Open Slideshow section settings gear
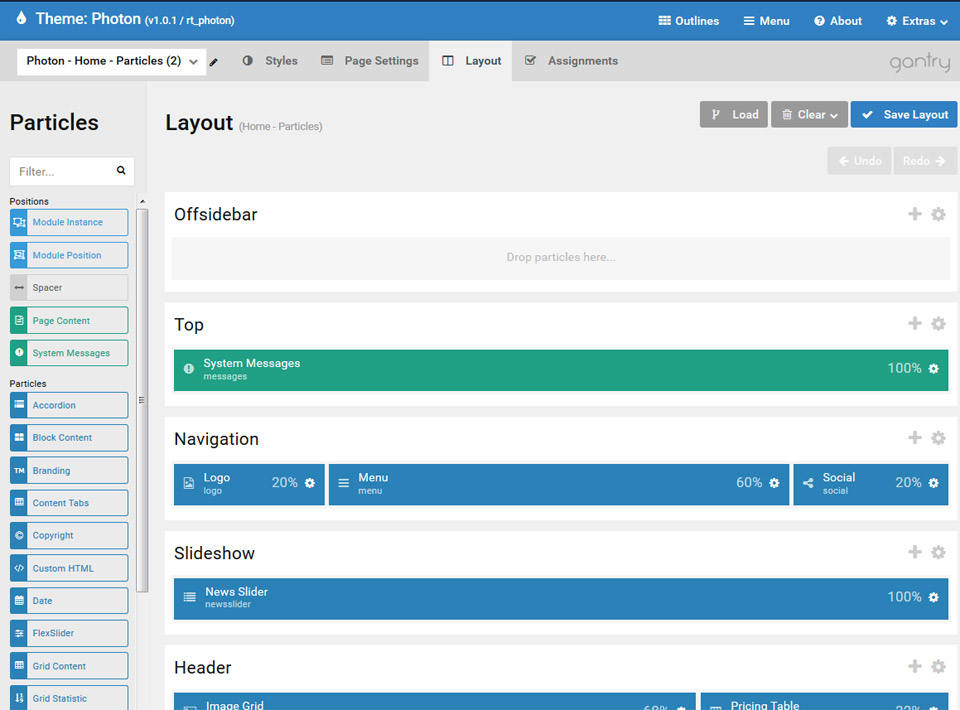The width and height of the screenshot is (960, 710). [938, 552]
